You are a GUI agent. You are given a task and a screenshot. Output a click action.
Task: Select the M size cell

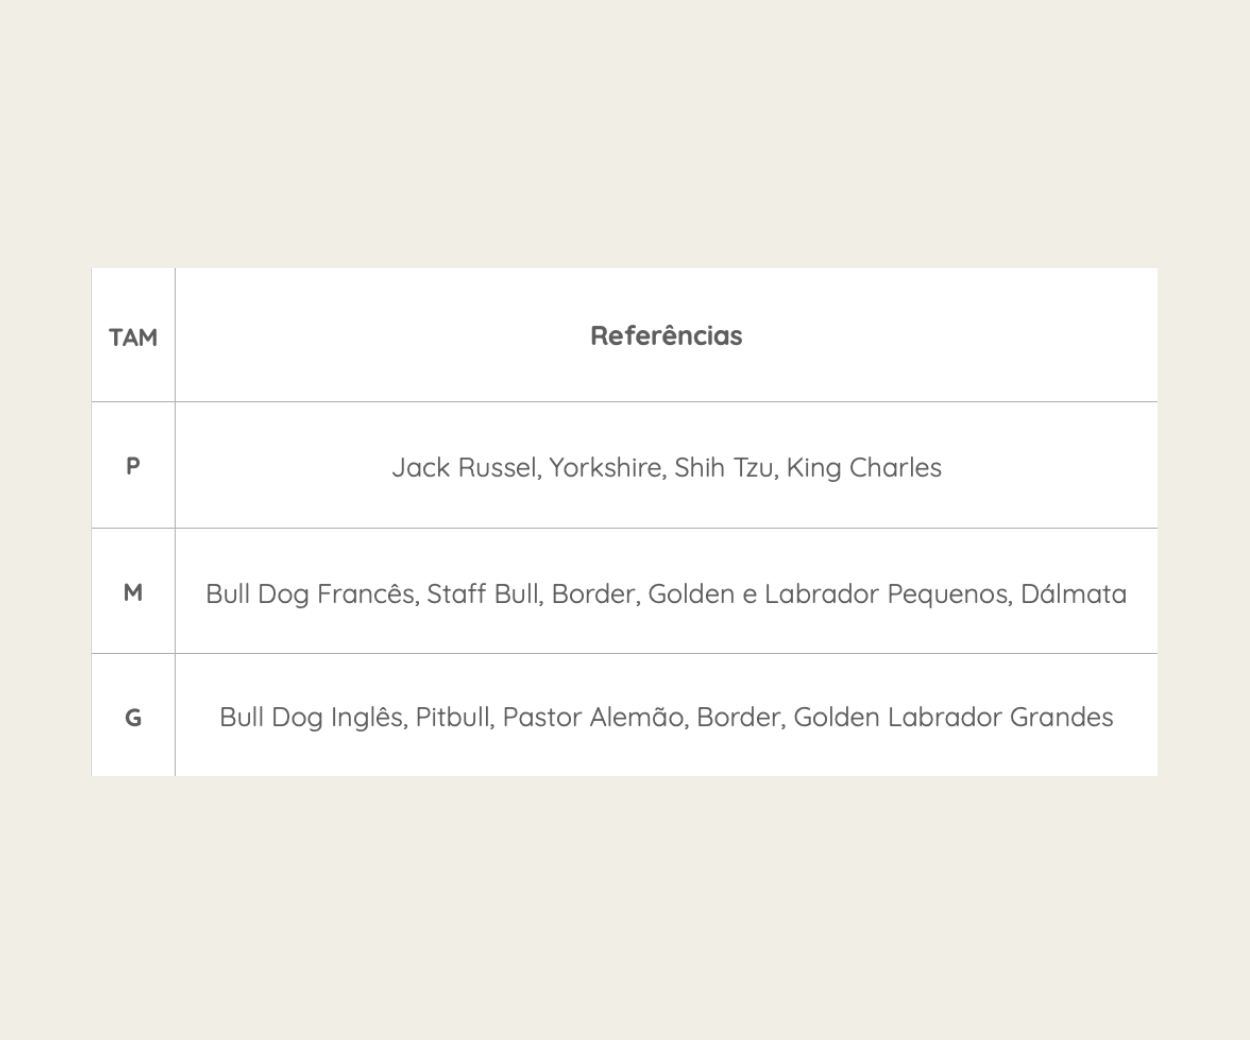pos(133,592)
